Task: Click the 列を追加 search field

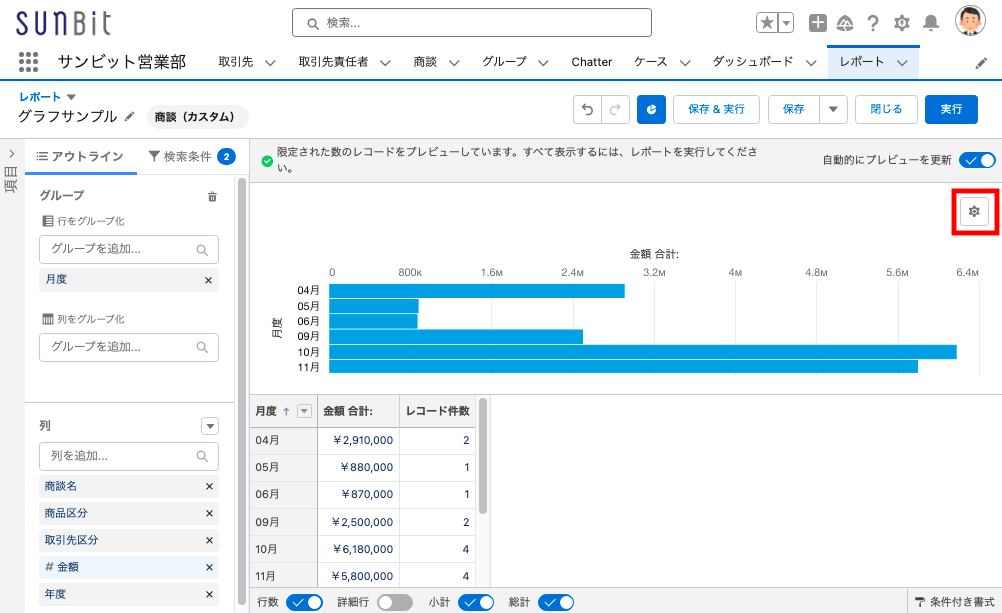Action: [128, 456]
